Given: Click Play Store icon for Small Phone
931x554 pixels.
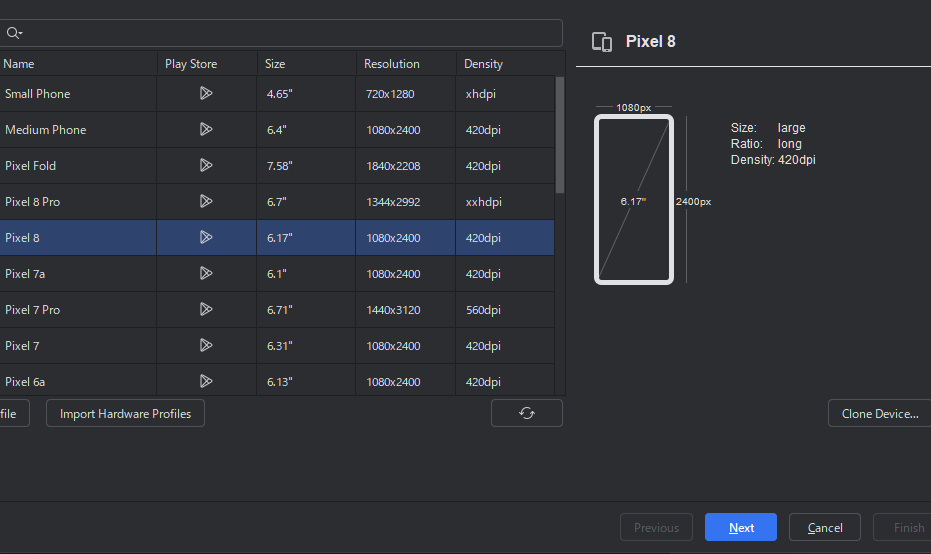Looking at the screenshot, I should 206,93.
